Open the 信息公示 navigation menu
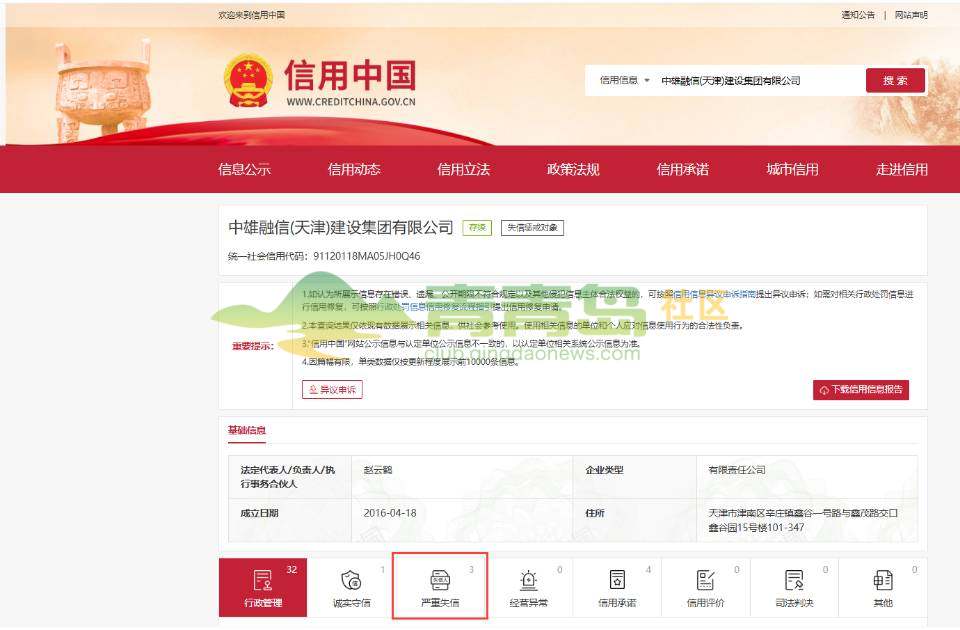Screen dimensions: 960x630 click(244, 170)
